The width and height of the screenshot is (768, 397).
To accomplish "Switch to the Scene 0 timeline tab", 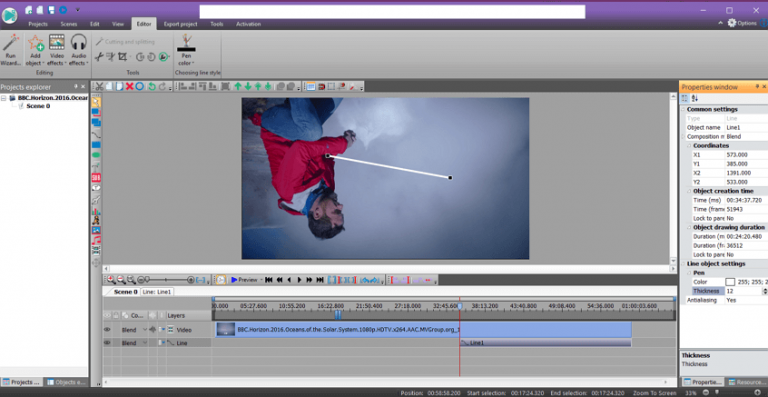I will coord(125,292).
